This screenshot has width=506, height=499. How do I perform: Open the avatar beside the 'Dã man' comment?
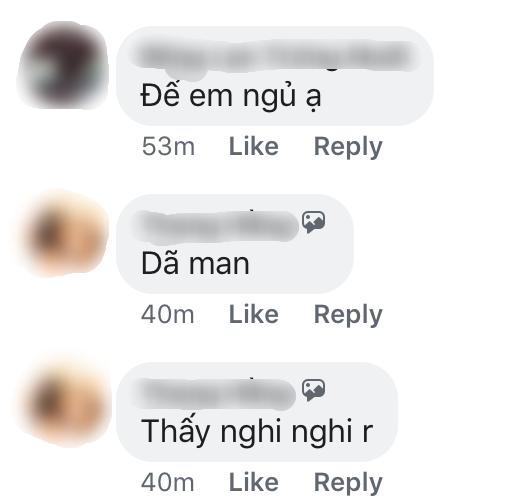[65, 233]
